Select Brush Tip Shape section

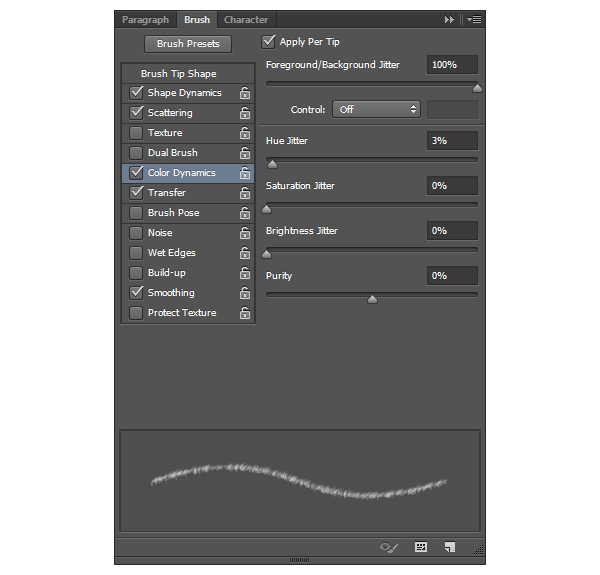(178, 74)
